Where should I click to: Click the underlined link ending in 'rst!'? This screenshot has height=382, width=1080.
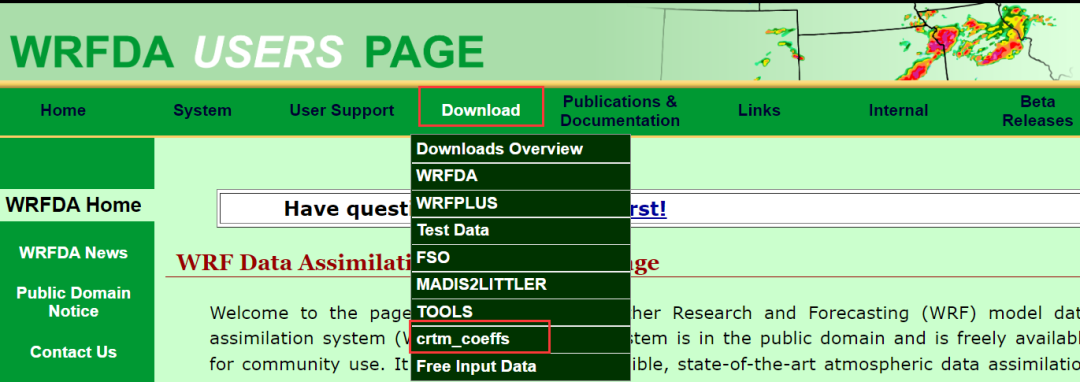click(x=648, y=209)
